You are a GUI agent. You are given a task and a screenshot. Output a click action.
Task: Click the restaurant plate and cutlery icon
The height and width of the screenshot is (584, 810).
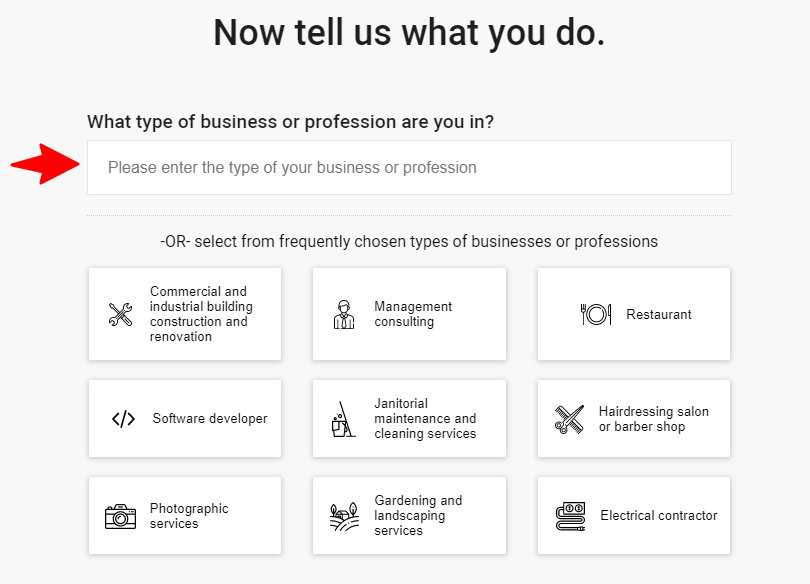click(x=596, y=314)
